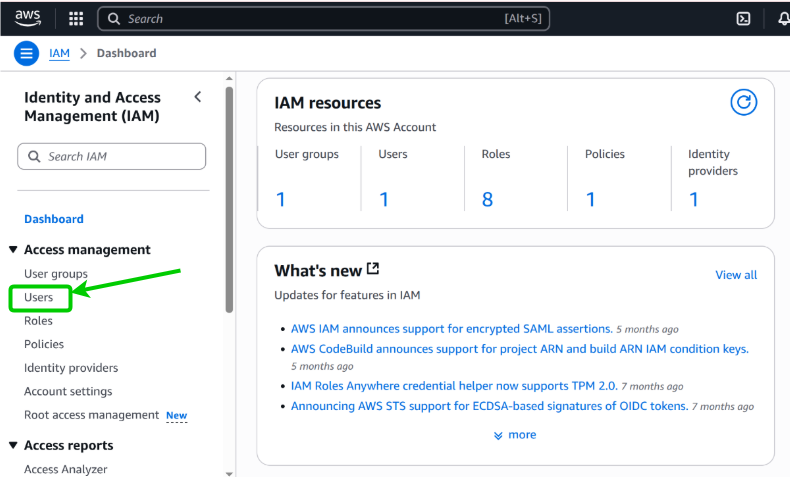The height and width of the screenshot is (477, 790).
Task: Click the Identity providers count 1
Action: click(x=694, y=199)
